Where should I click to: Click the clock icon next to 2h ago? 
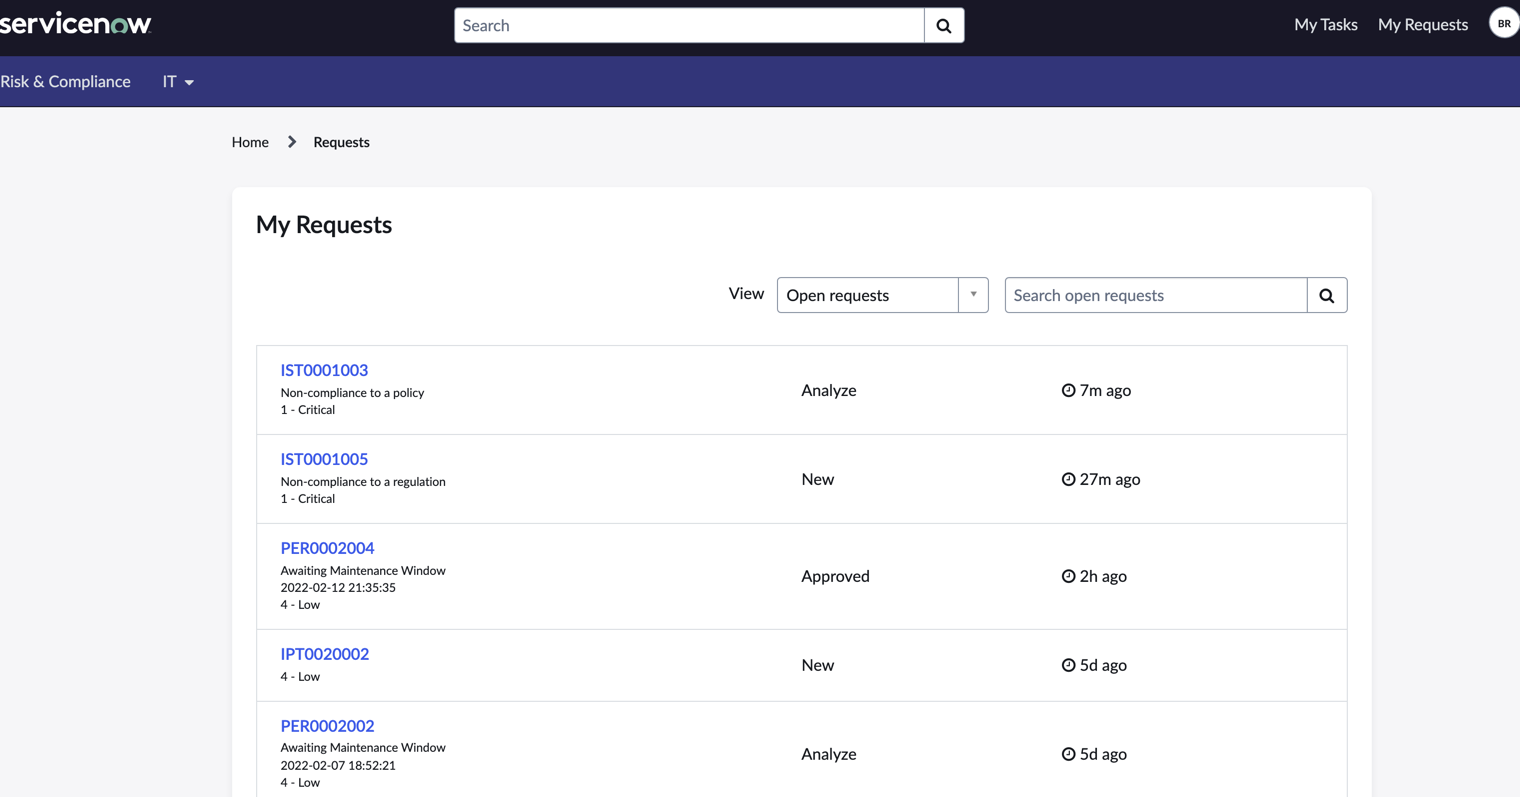point(1068,576)
